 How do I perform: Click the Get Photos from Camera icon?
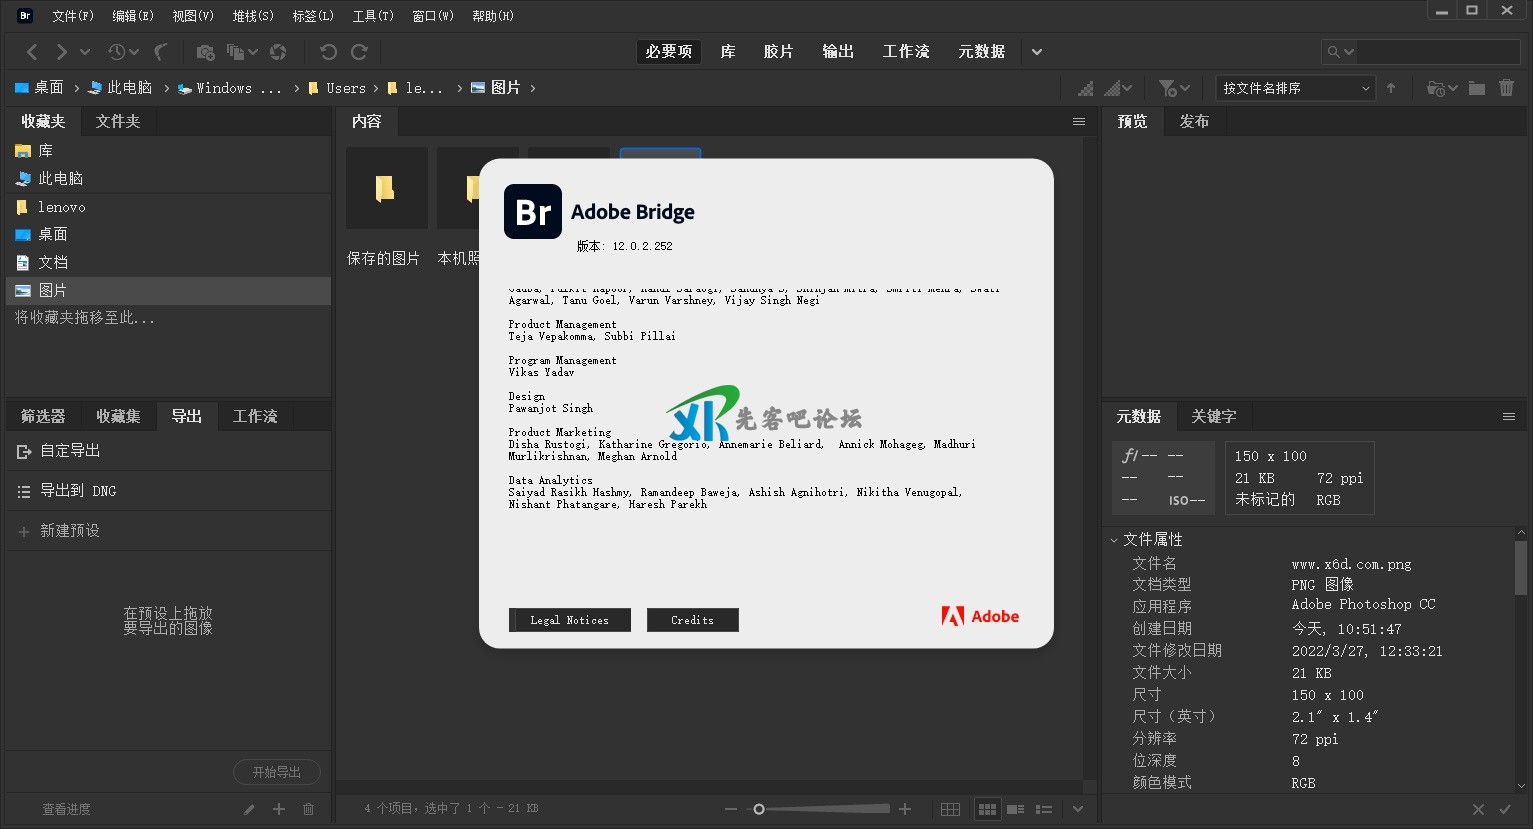click(205, 52)
